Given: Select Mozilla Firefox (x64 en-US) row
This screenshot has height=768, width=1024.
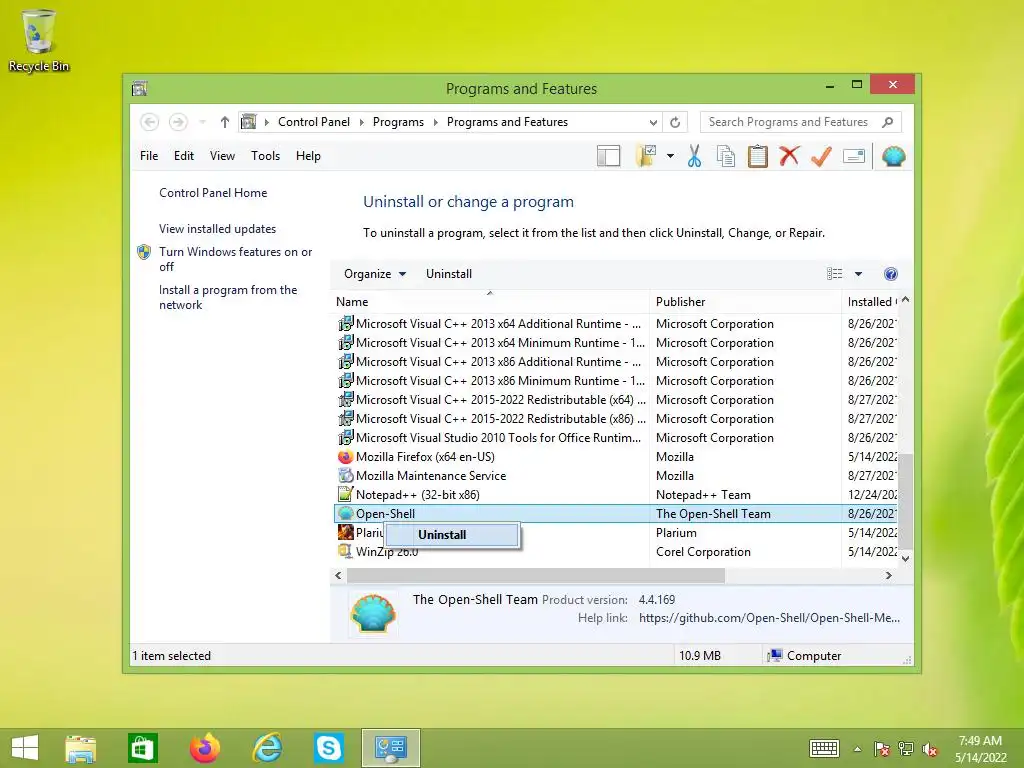Looking at the screenshot, I should tap(616, 457).
